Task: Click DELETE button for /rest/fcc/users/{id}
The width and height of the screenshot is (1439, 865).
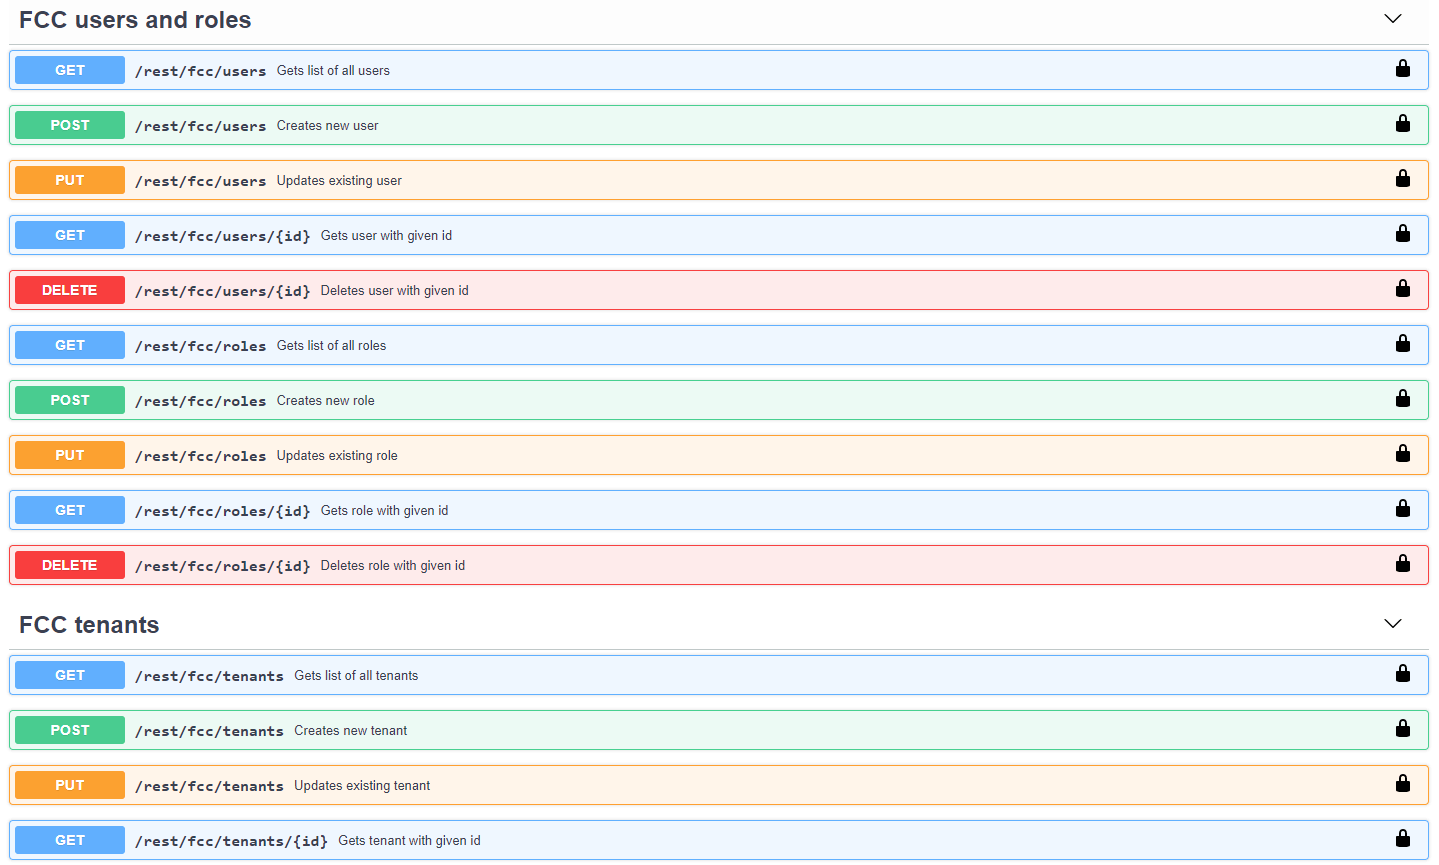Action: point(70,290)
